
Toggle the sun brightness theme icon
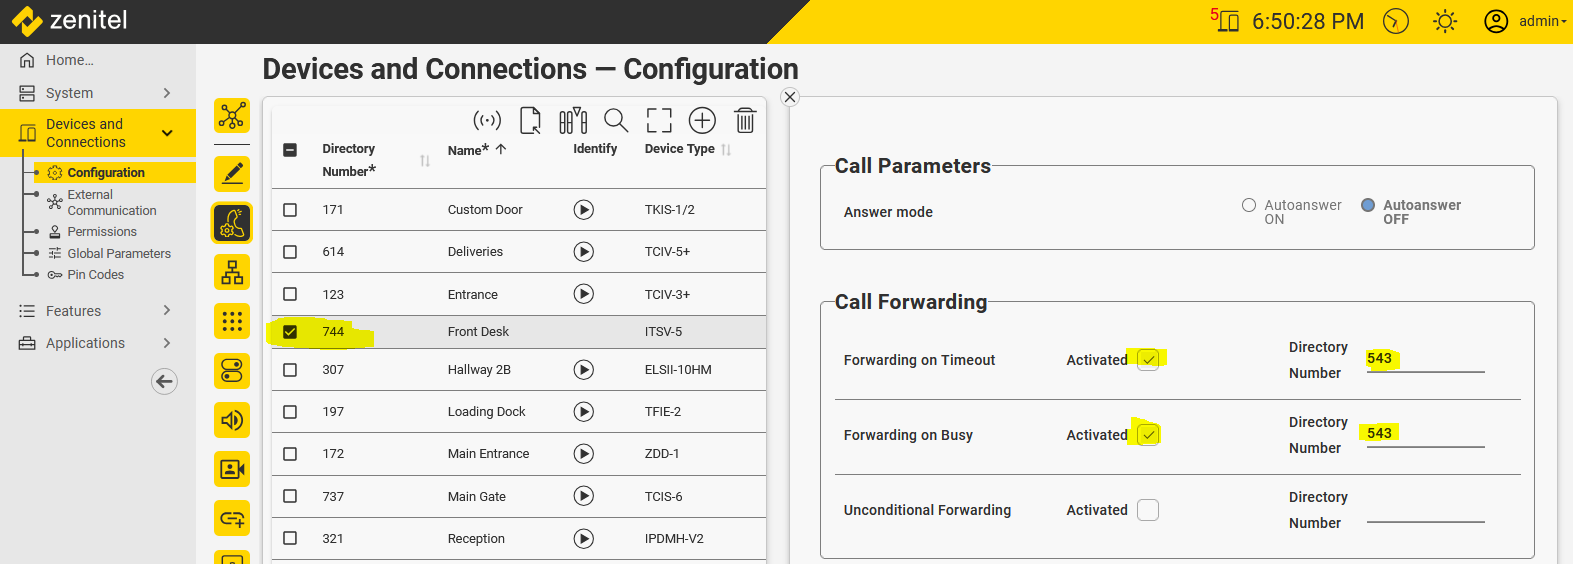pyautogui.click(x=1445, y=21)
